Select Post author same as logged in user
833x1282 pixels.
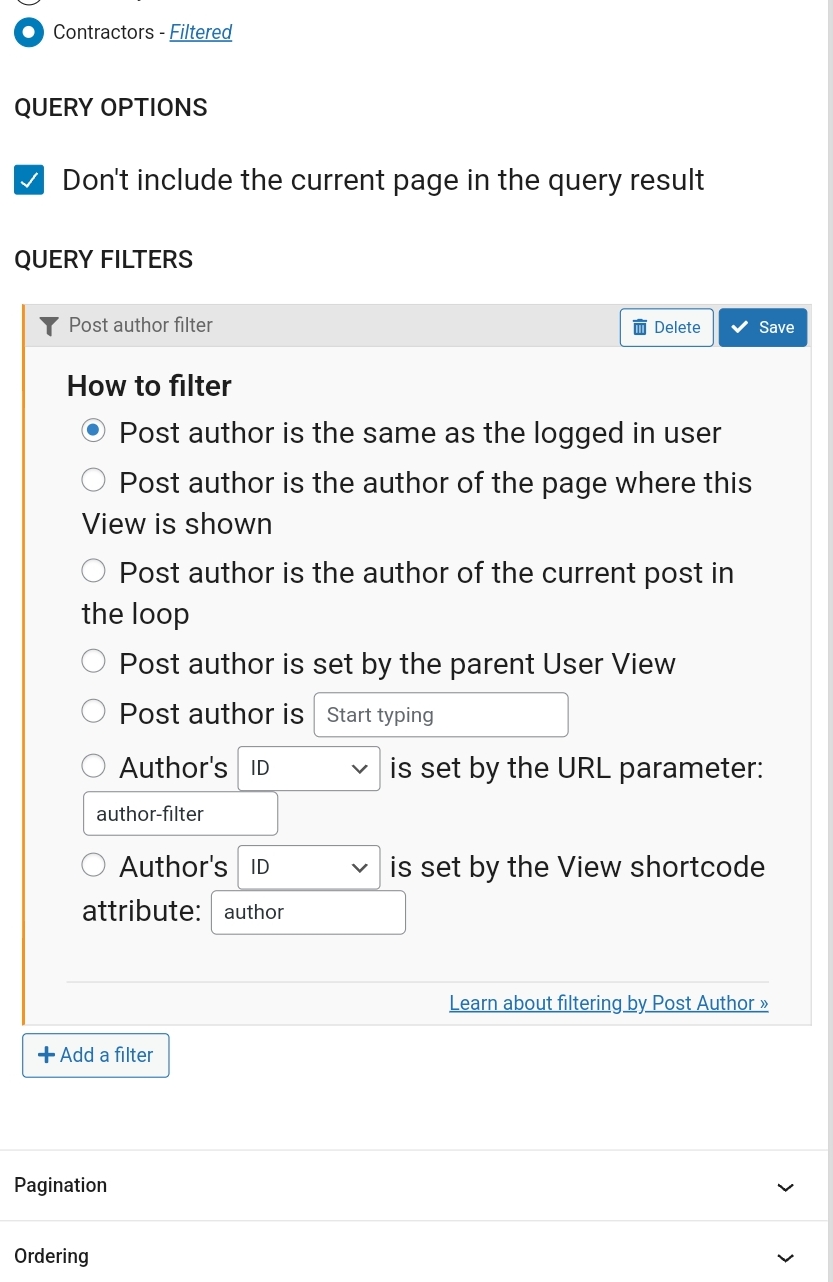pos(93,432)
